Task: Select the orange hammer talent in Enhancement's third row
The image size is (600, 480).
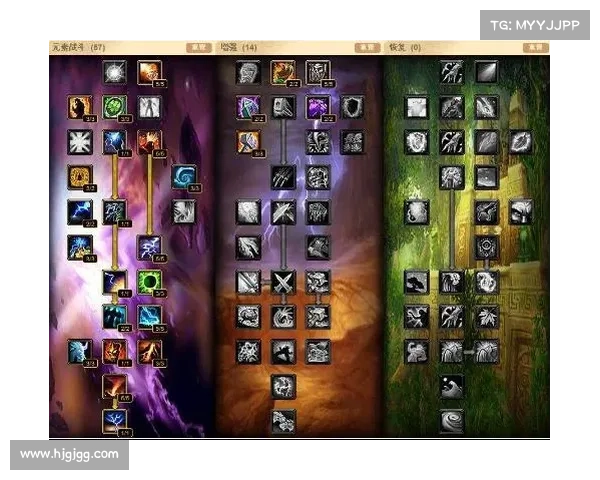Action: (248, 142)
